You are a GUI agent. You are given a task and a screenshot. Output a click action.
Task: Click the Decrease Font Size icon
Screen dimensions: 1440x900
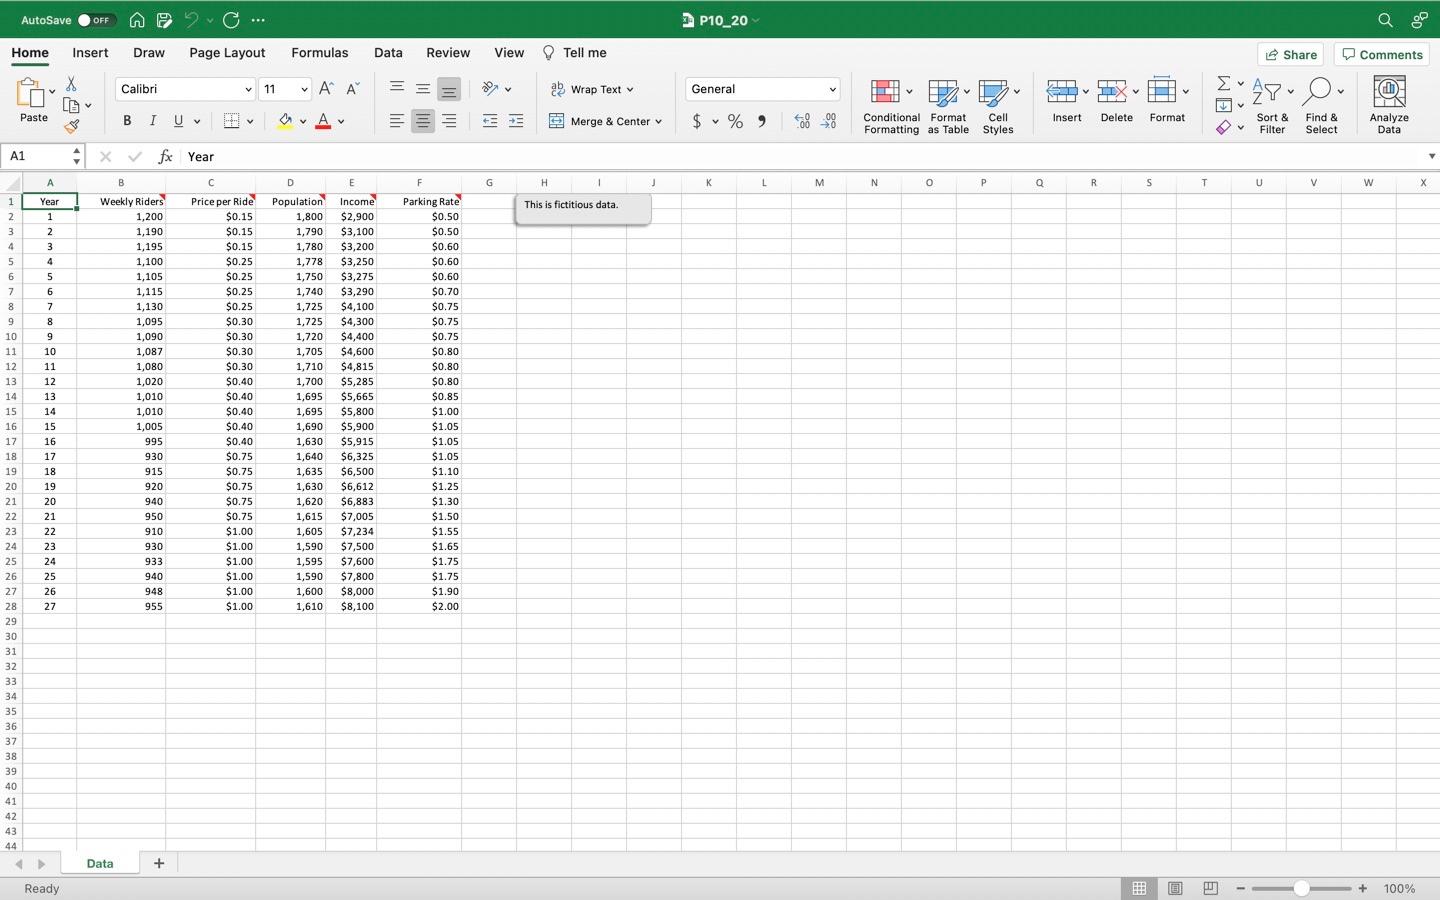(x=352, y=89)
